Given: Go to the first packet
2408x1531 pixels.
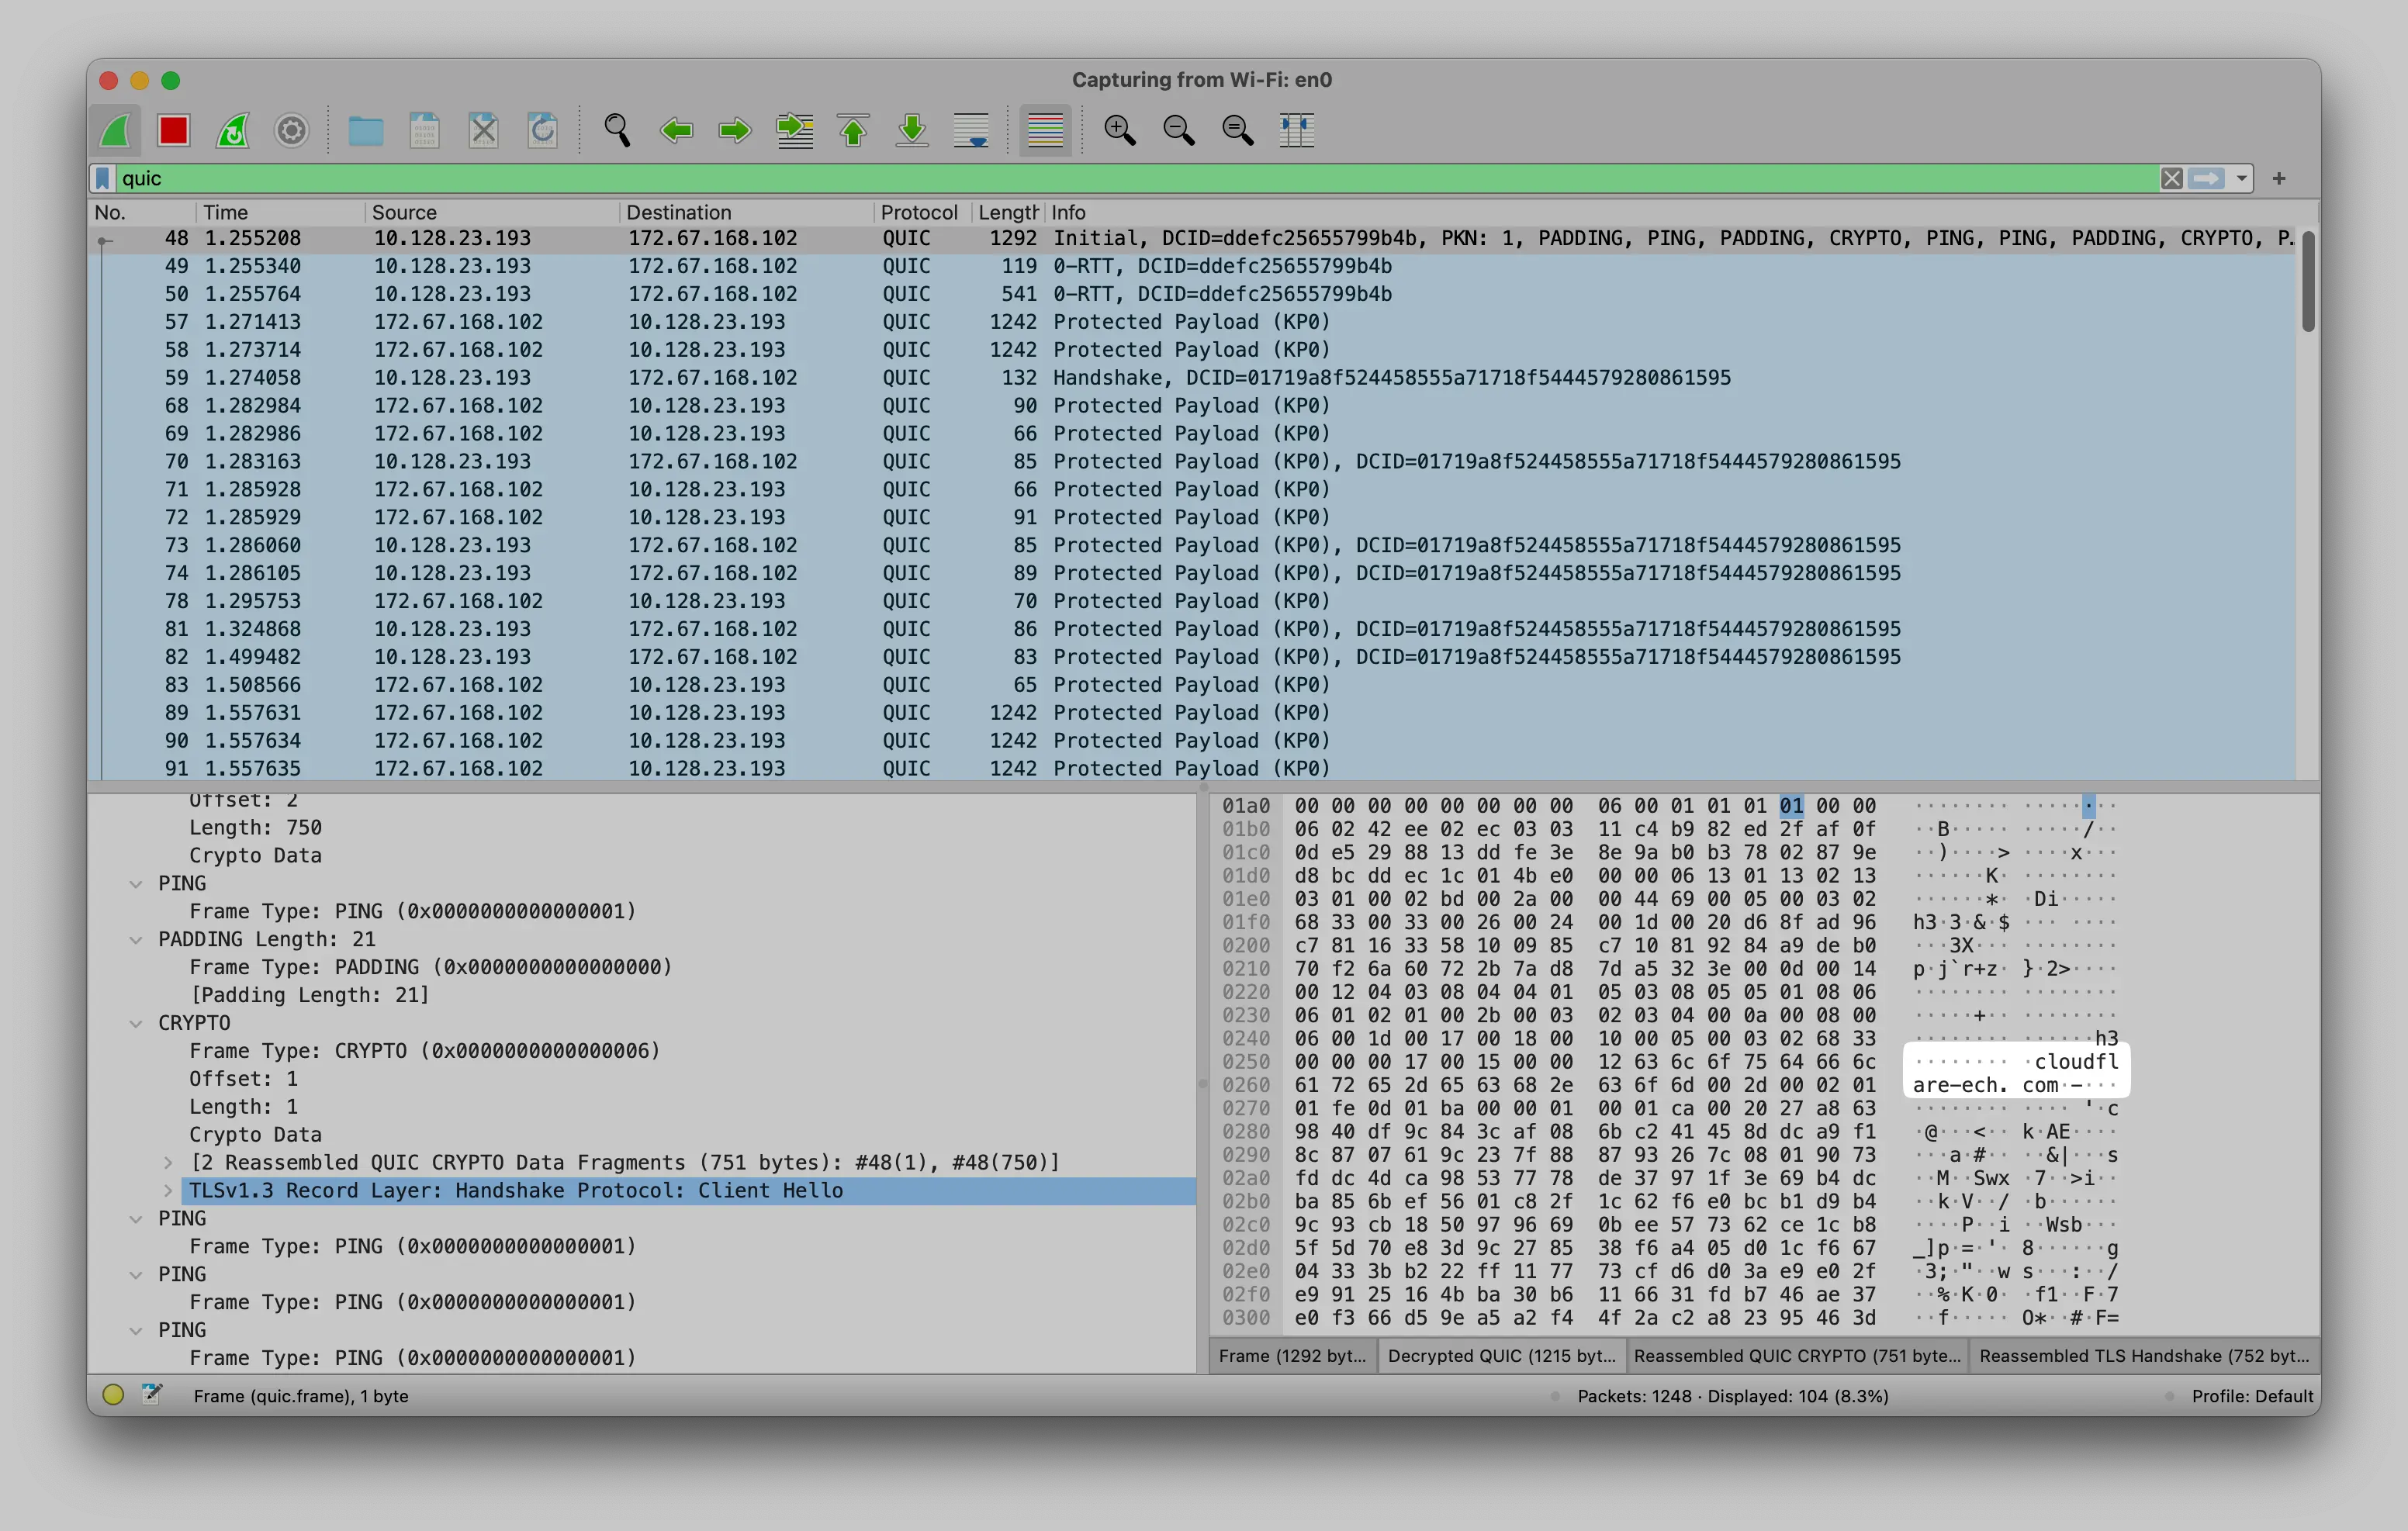Looking at the screenshot, I should pyautogui.click(x=853, y=130).
